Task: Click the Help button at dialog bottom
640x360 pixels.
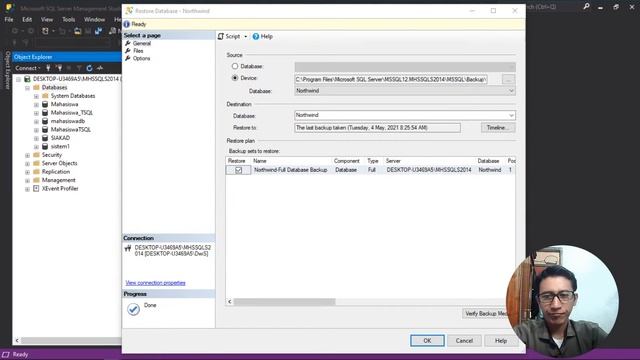Action: [500, 340]
